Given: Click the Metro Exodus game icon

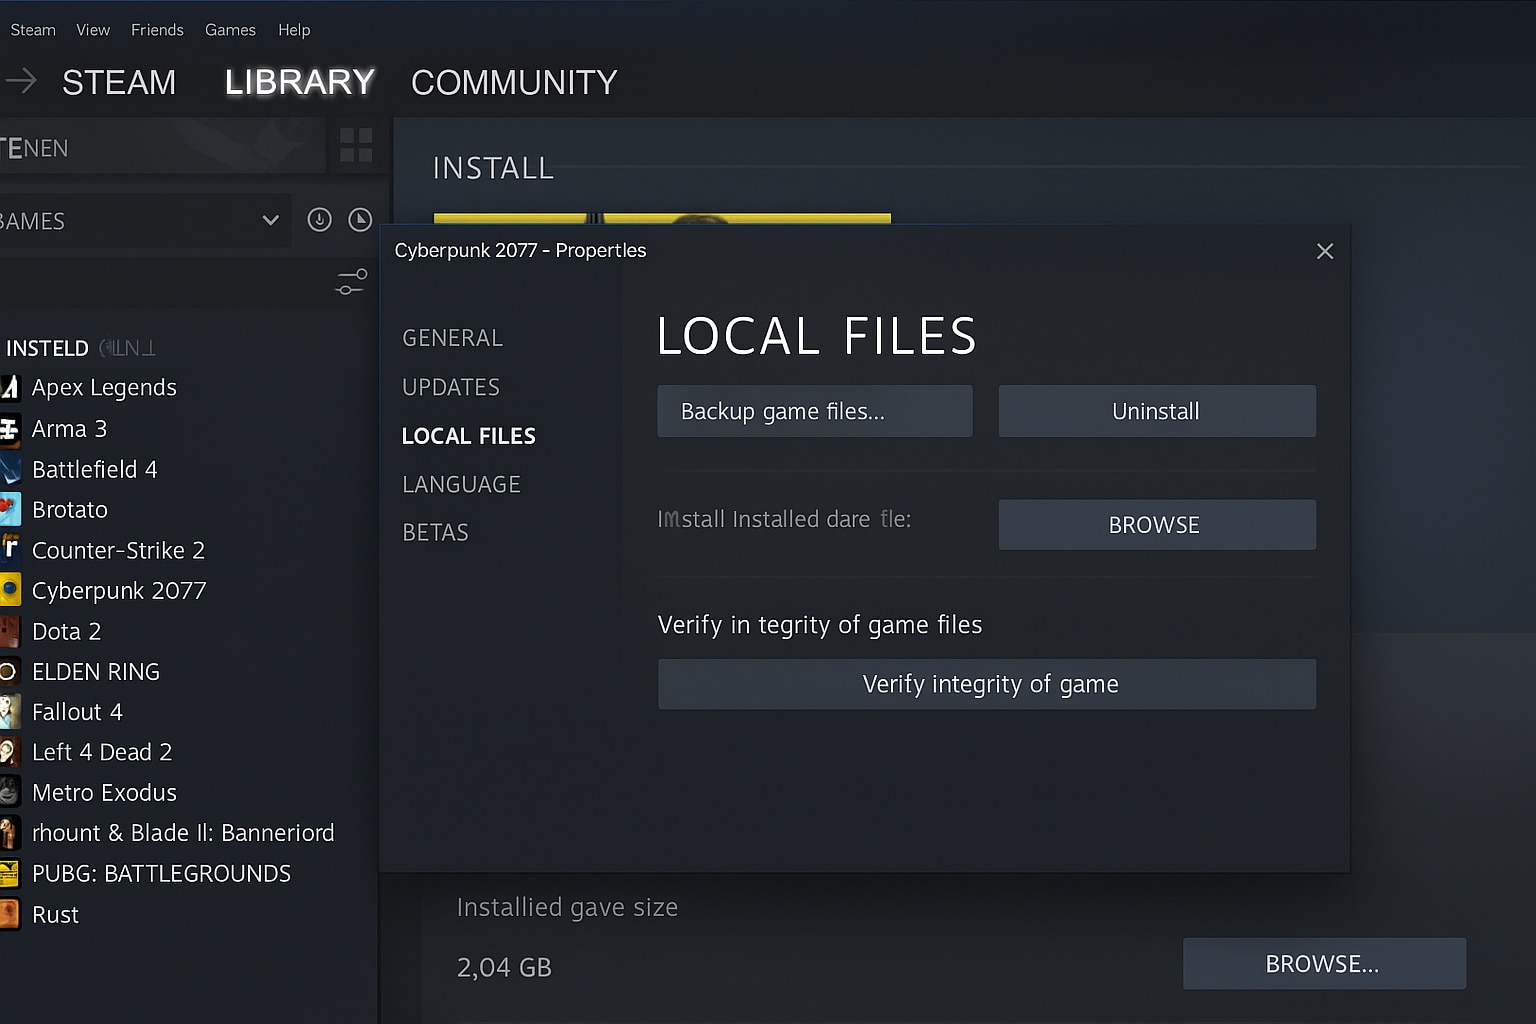Looking at the screenshot, I should pyautogui.click(x=10, y=793).
